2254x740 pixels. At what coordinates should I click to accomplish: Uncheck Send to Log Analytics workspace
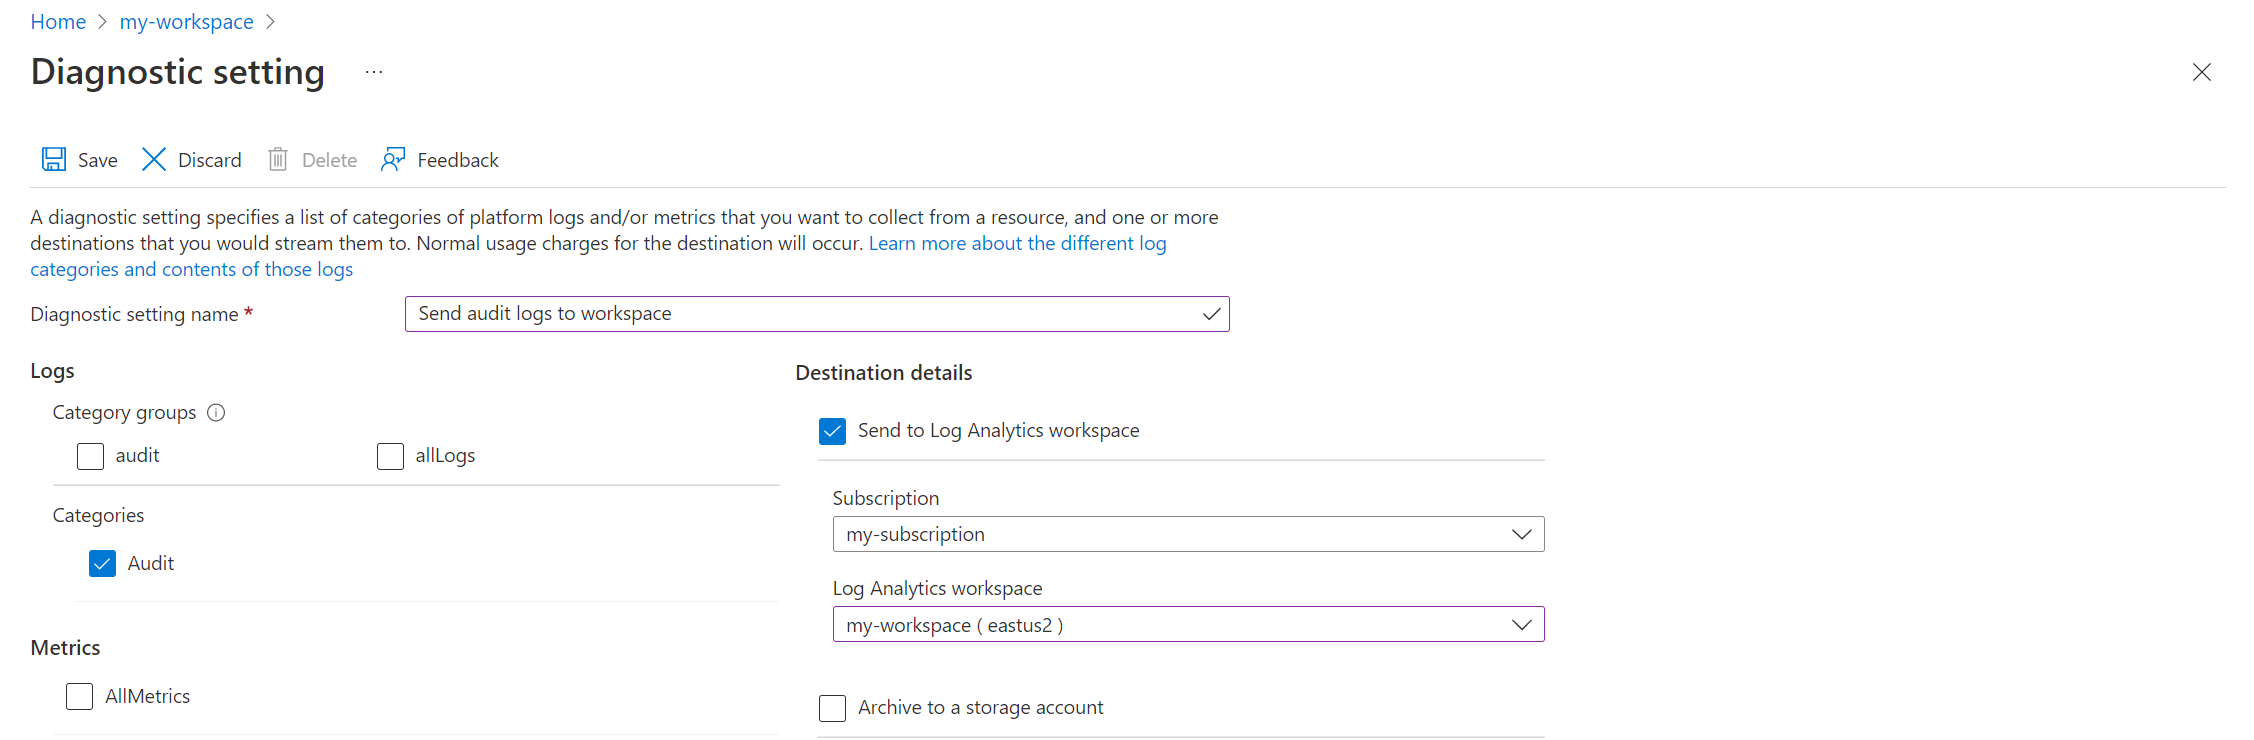click(832, 431)
